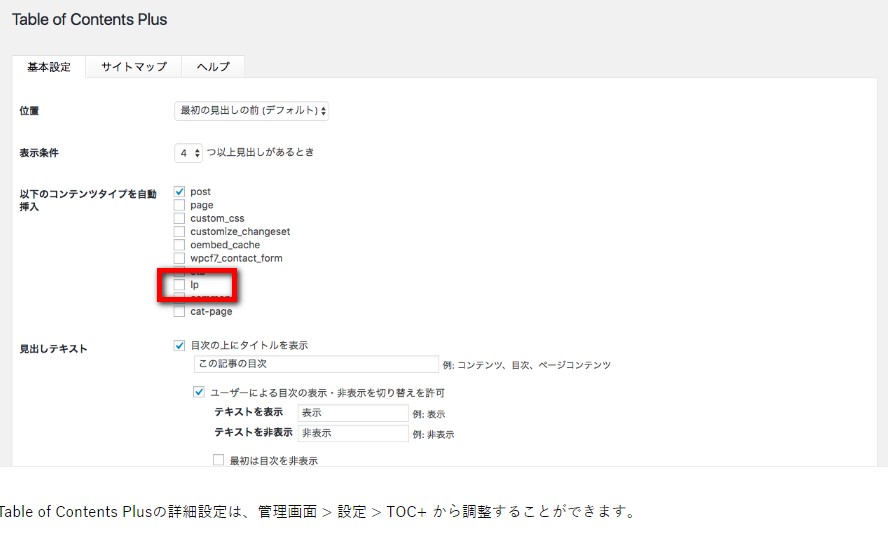Check the cat-page checkbox
The width and height of the screenshot is (888, 541).
[180, 311]
